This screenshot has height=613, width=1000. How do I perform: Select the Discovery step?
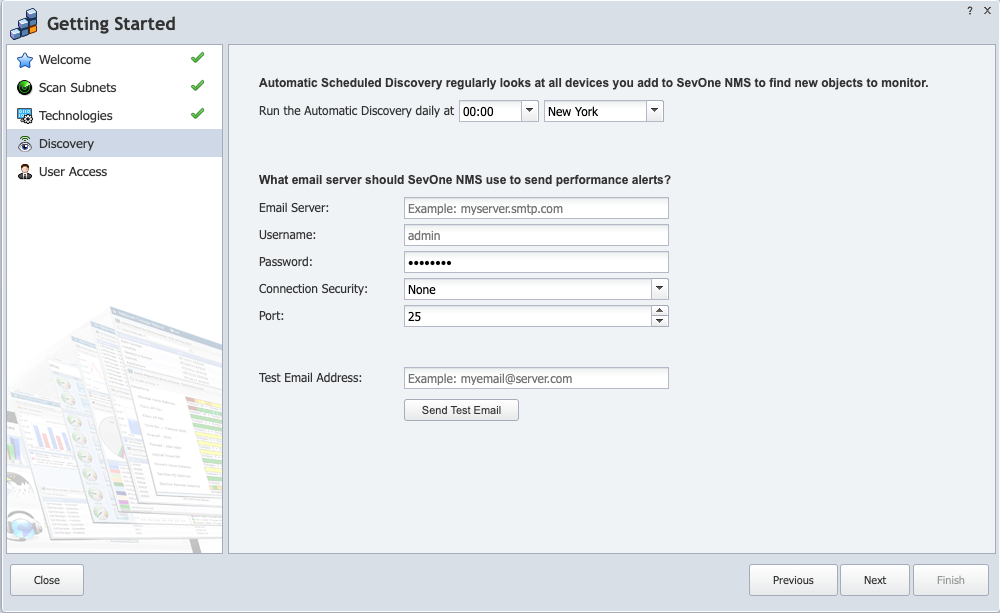115,144
